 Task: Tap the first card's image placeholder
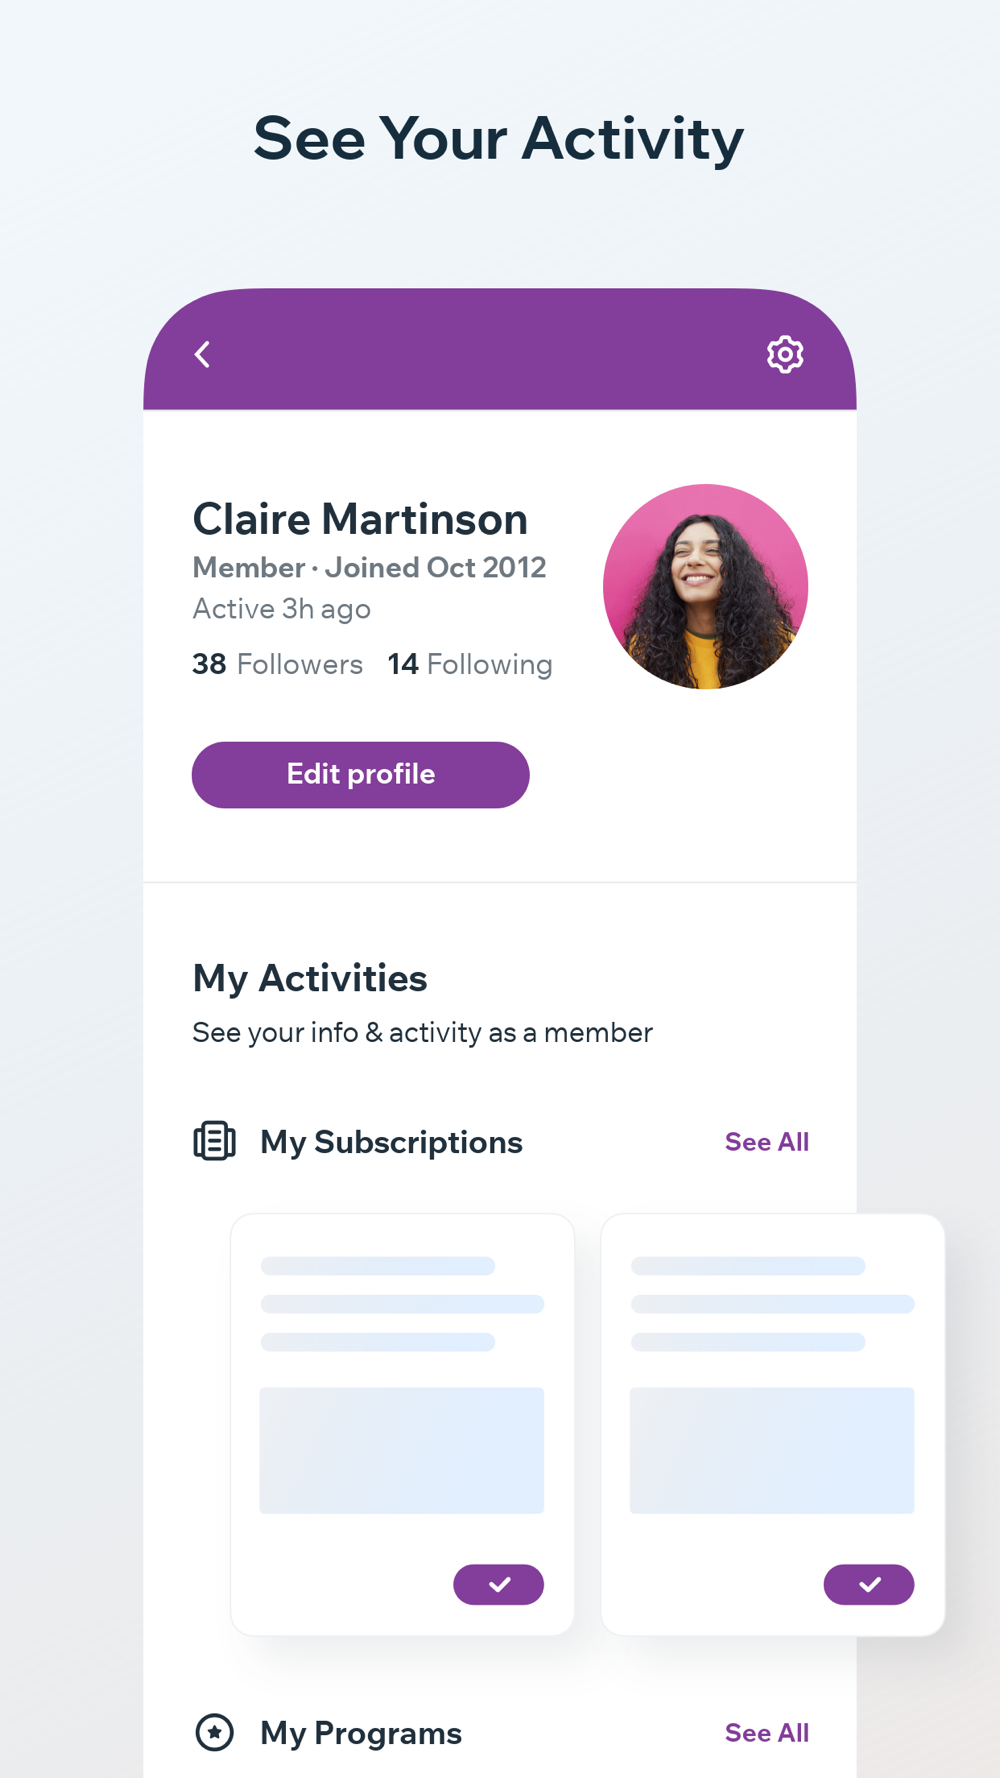click(402, 1450)
